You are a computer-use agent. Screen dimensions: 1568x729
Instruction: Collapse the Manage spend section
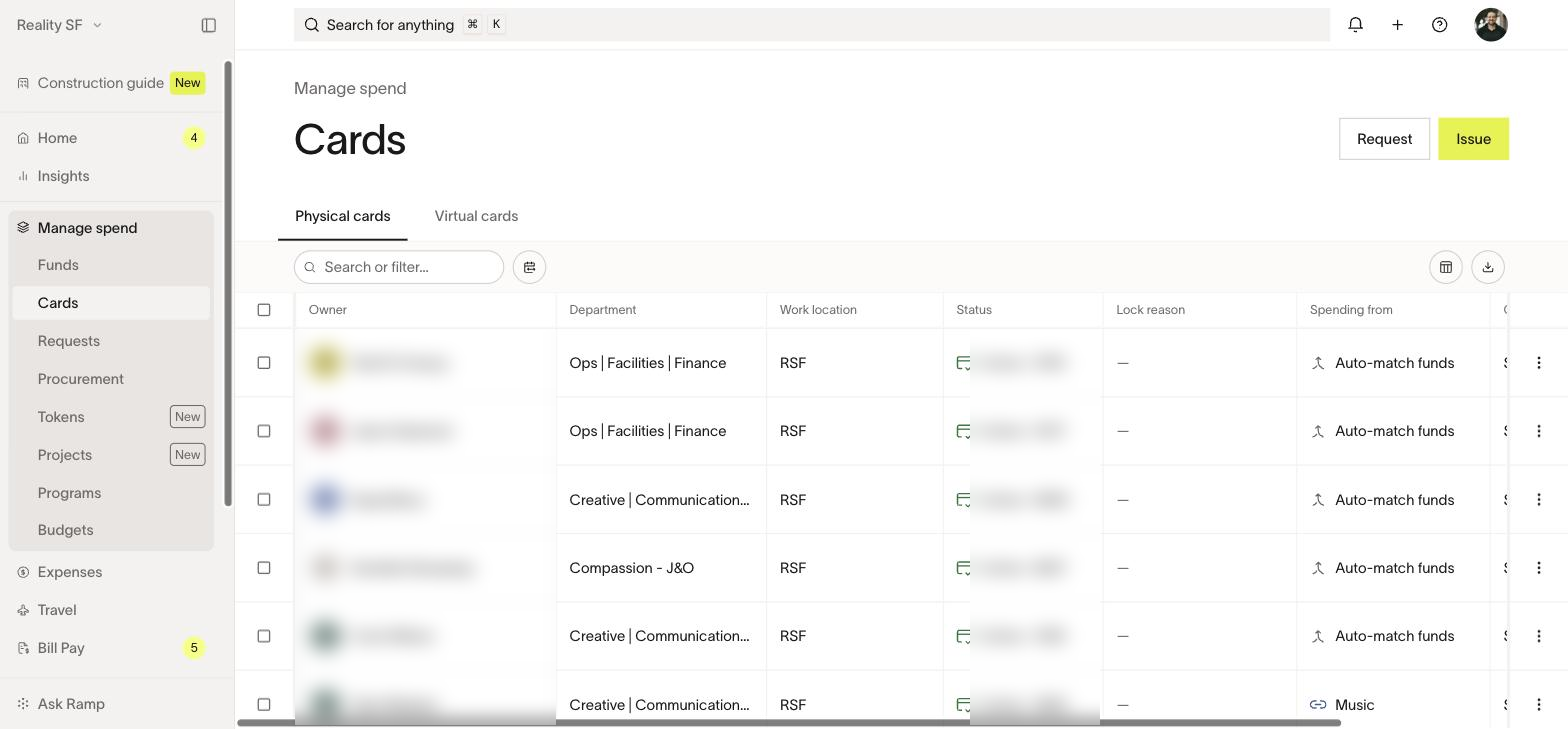point(111,228)
